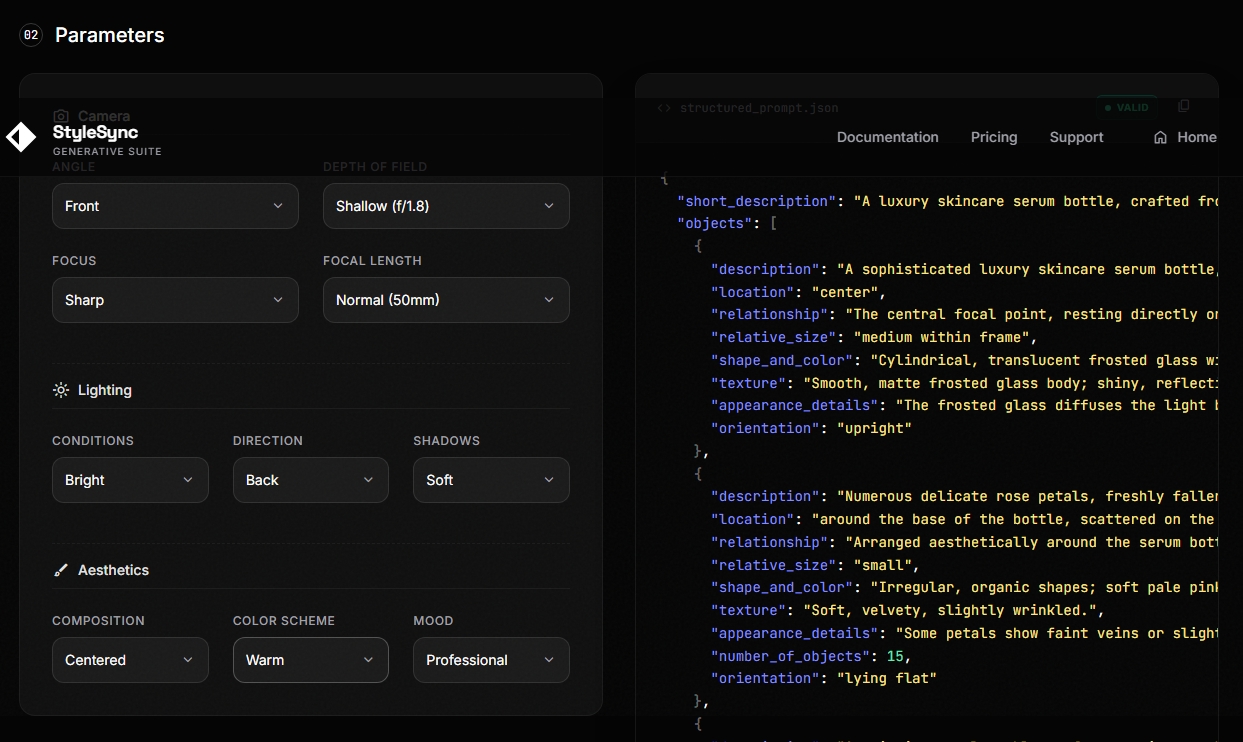
Task: Open the Support nav link
Action: click(1077, 137)
